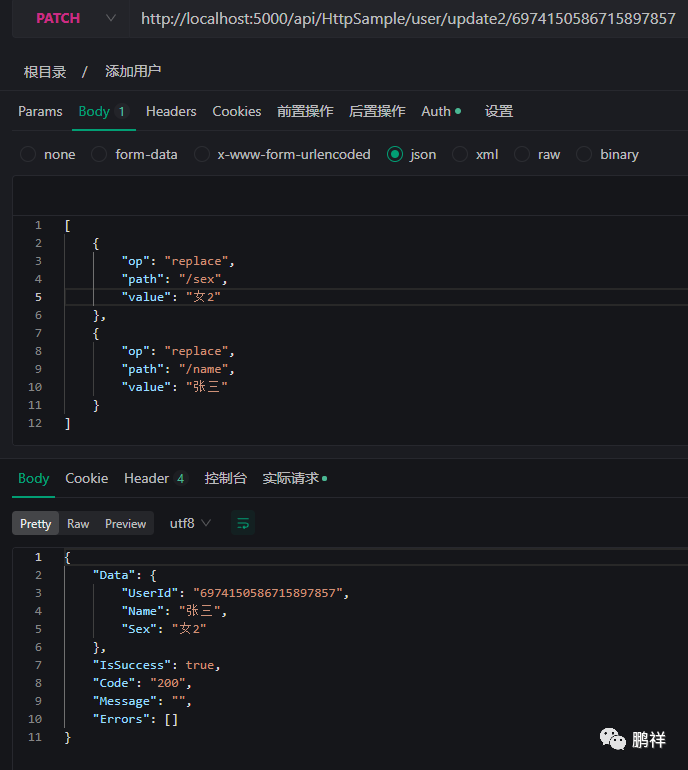This screenshot has width=688, height=770.
Task: Select the Pretty response view
Action: [35, 523]
